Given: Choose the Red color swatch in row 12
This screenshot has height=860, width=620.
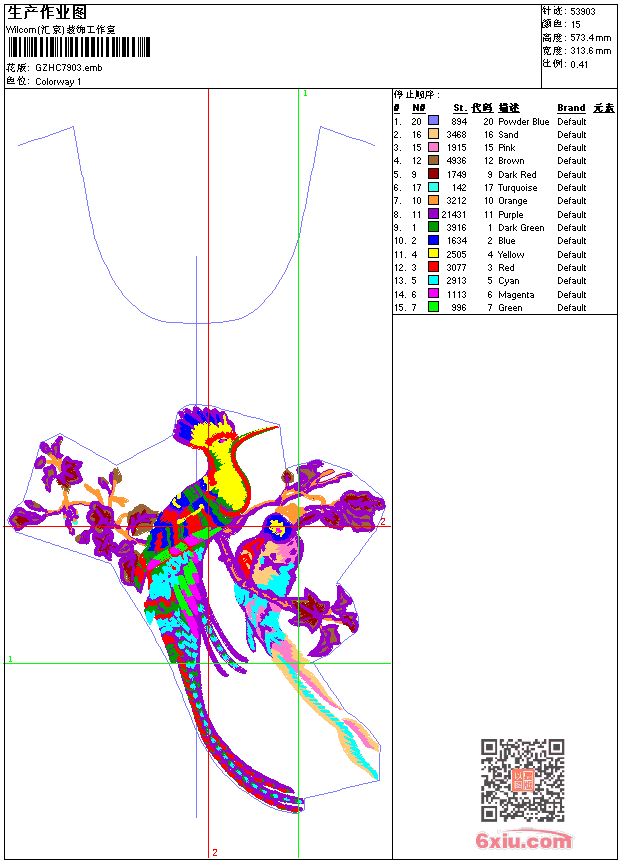Looking at the screenshot, I should click(433, 267).
